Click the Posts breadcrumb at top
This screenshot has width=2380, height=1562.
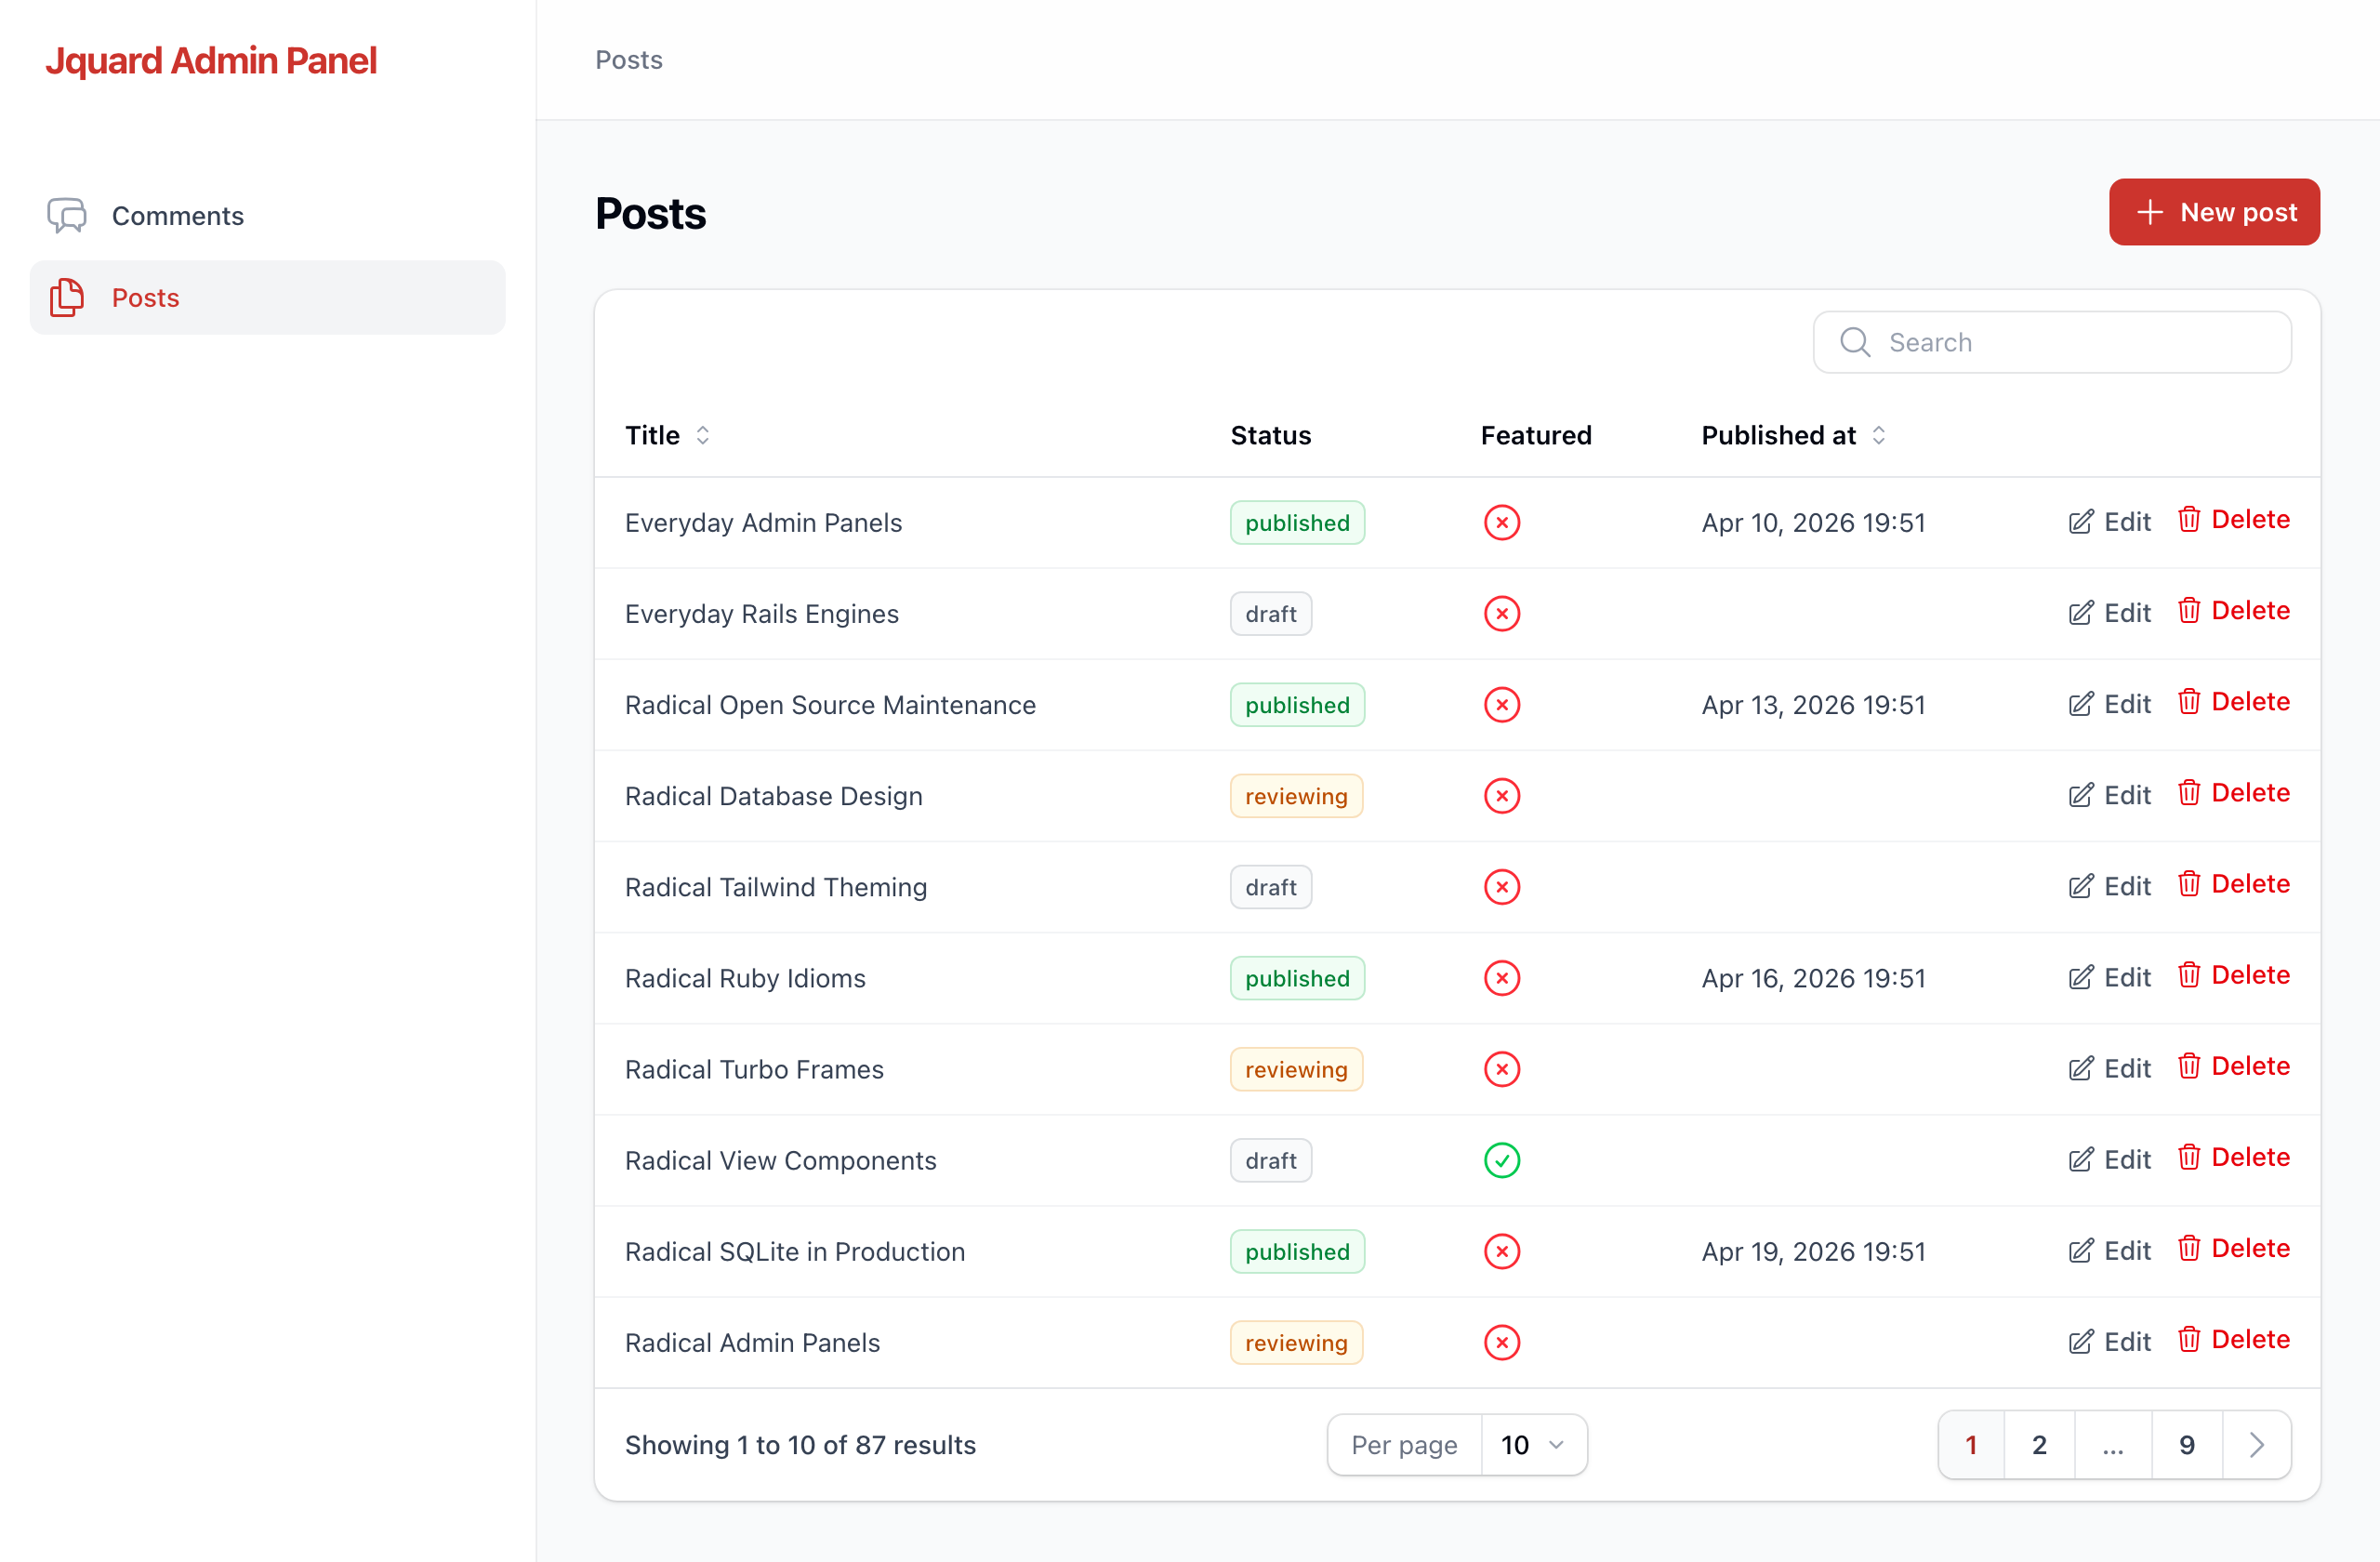(629, 60)
